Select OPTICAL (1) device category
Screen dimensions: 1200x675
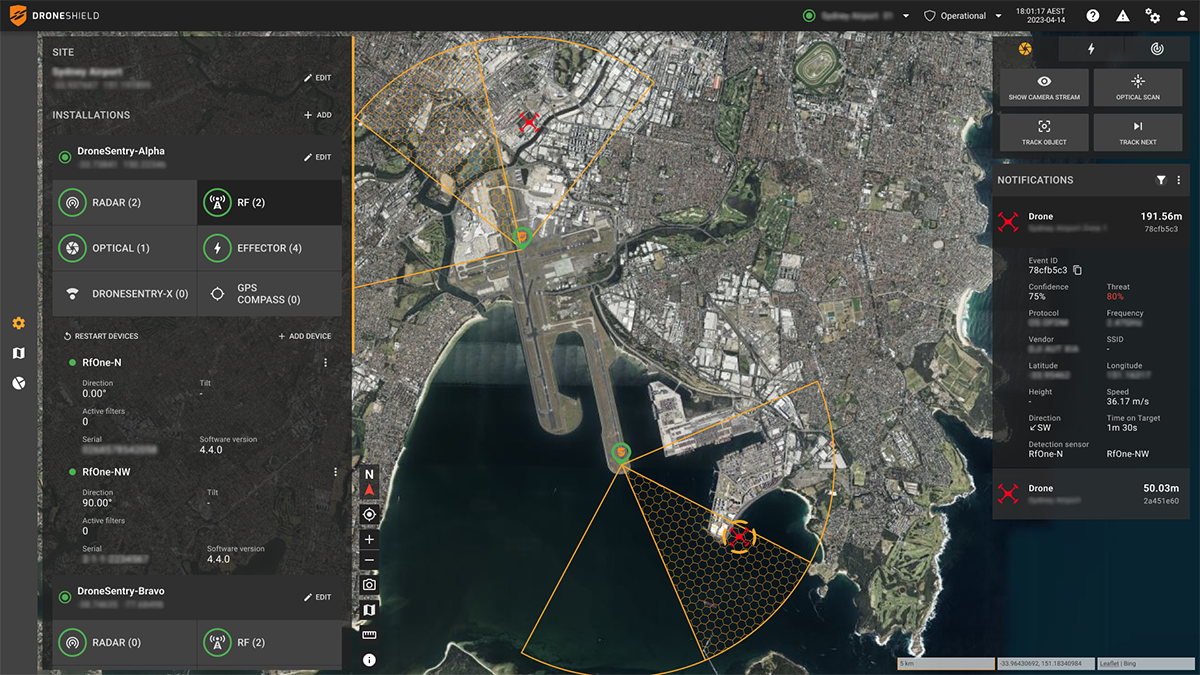125,247
